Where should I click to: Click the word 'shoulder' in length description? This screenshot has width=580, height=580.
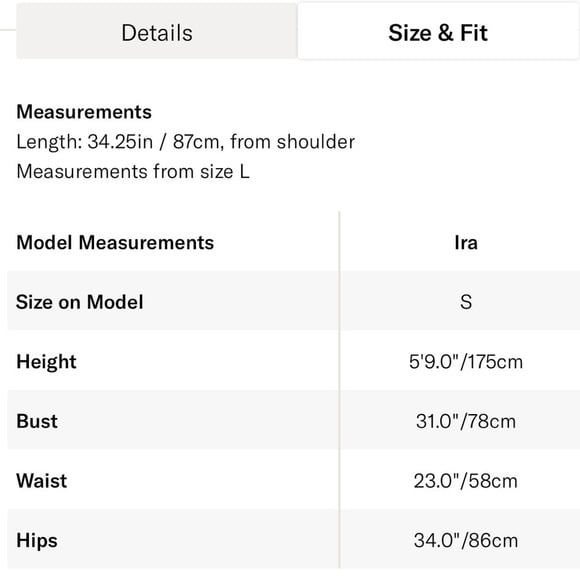[x=316, y=142]
